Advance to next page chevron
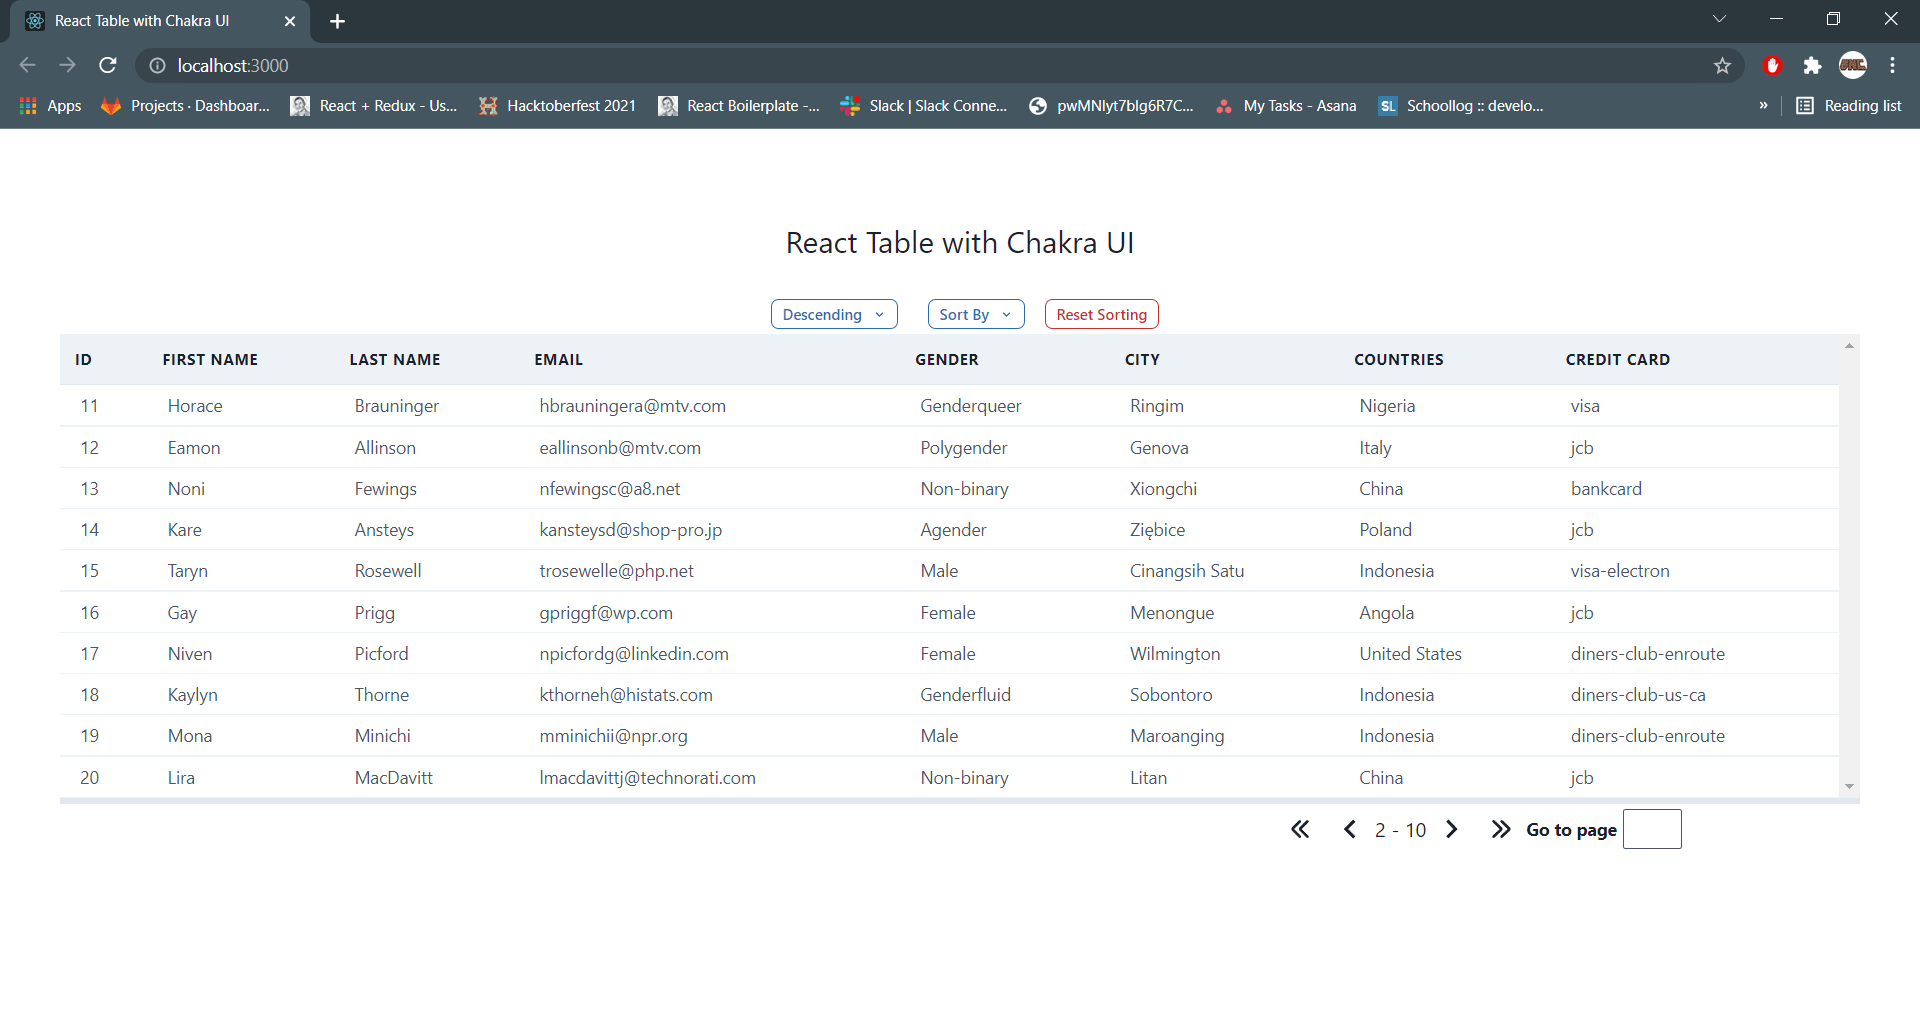The image size is (1920, 1030). pos(1452,829)
